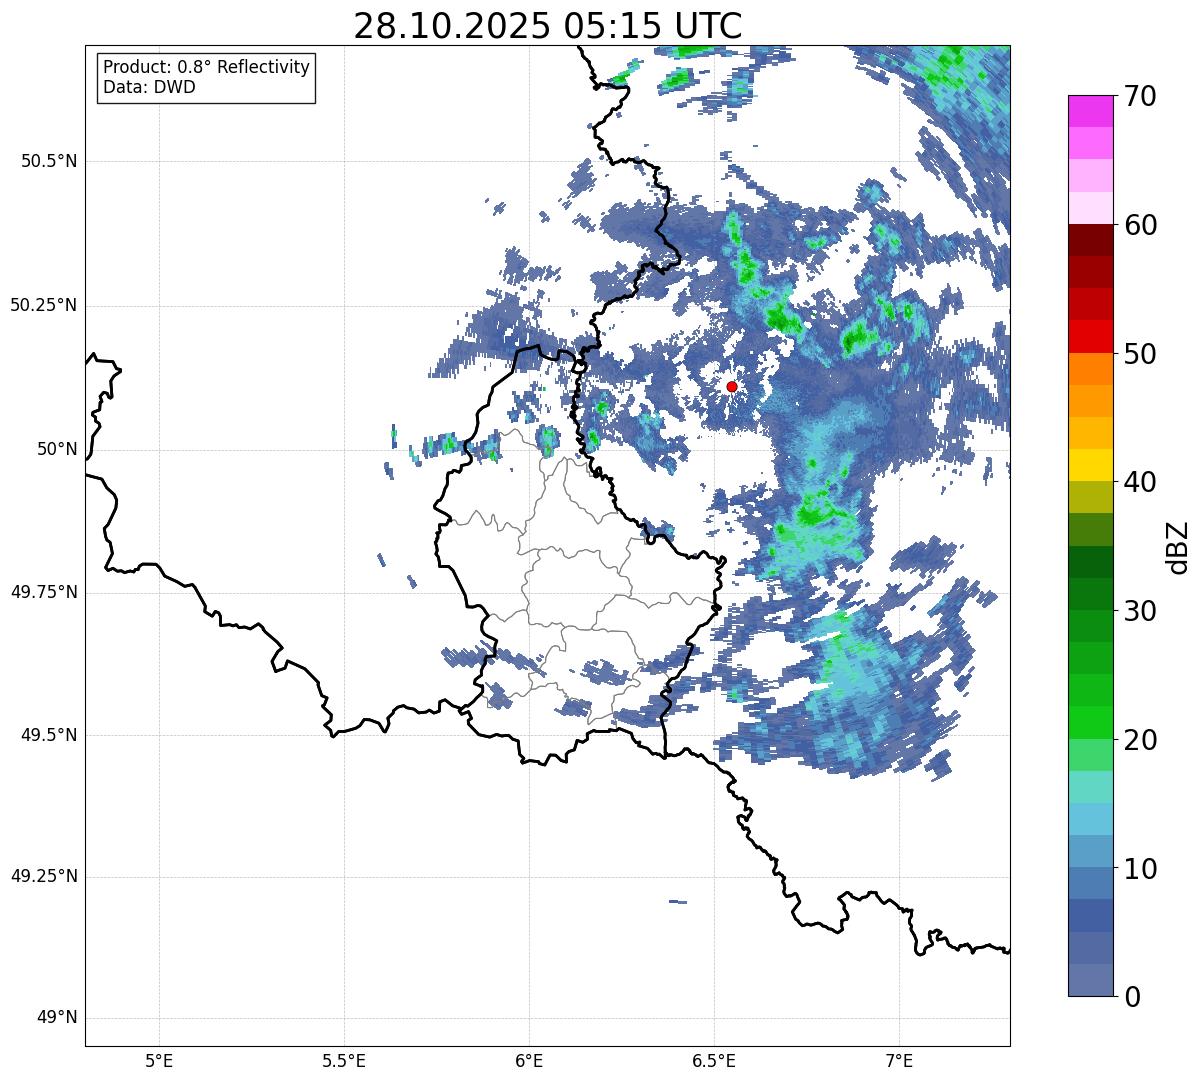Pick the yellow colorbar swatch above 40
The height and width of the screenshot is (1081, 1202).
pos(1090,465)
